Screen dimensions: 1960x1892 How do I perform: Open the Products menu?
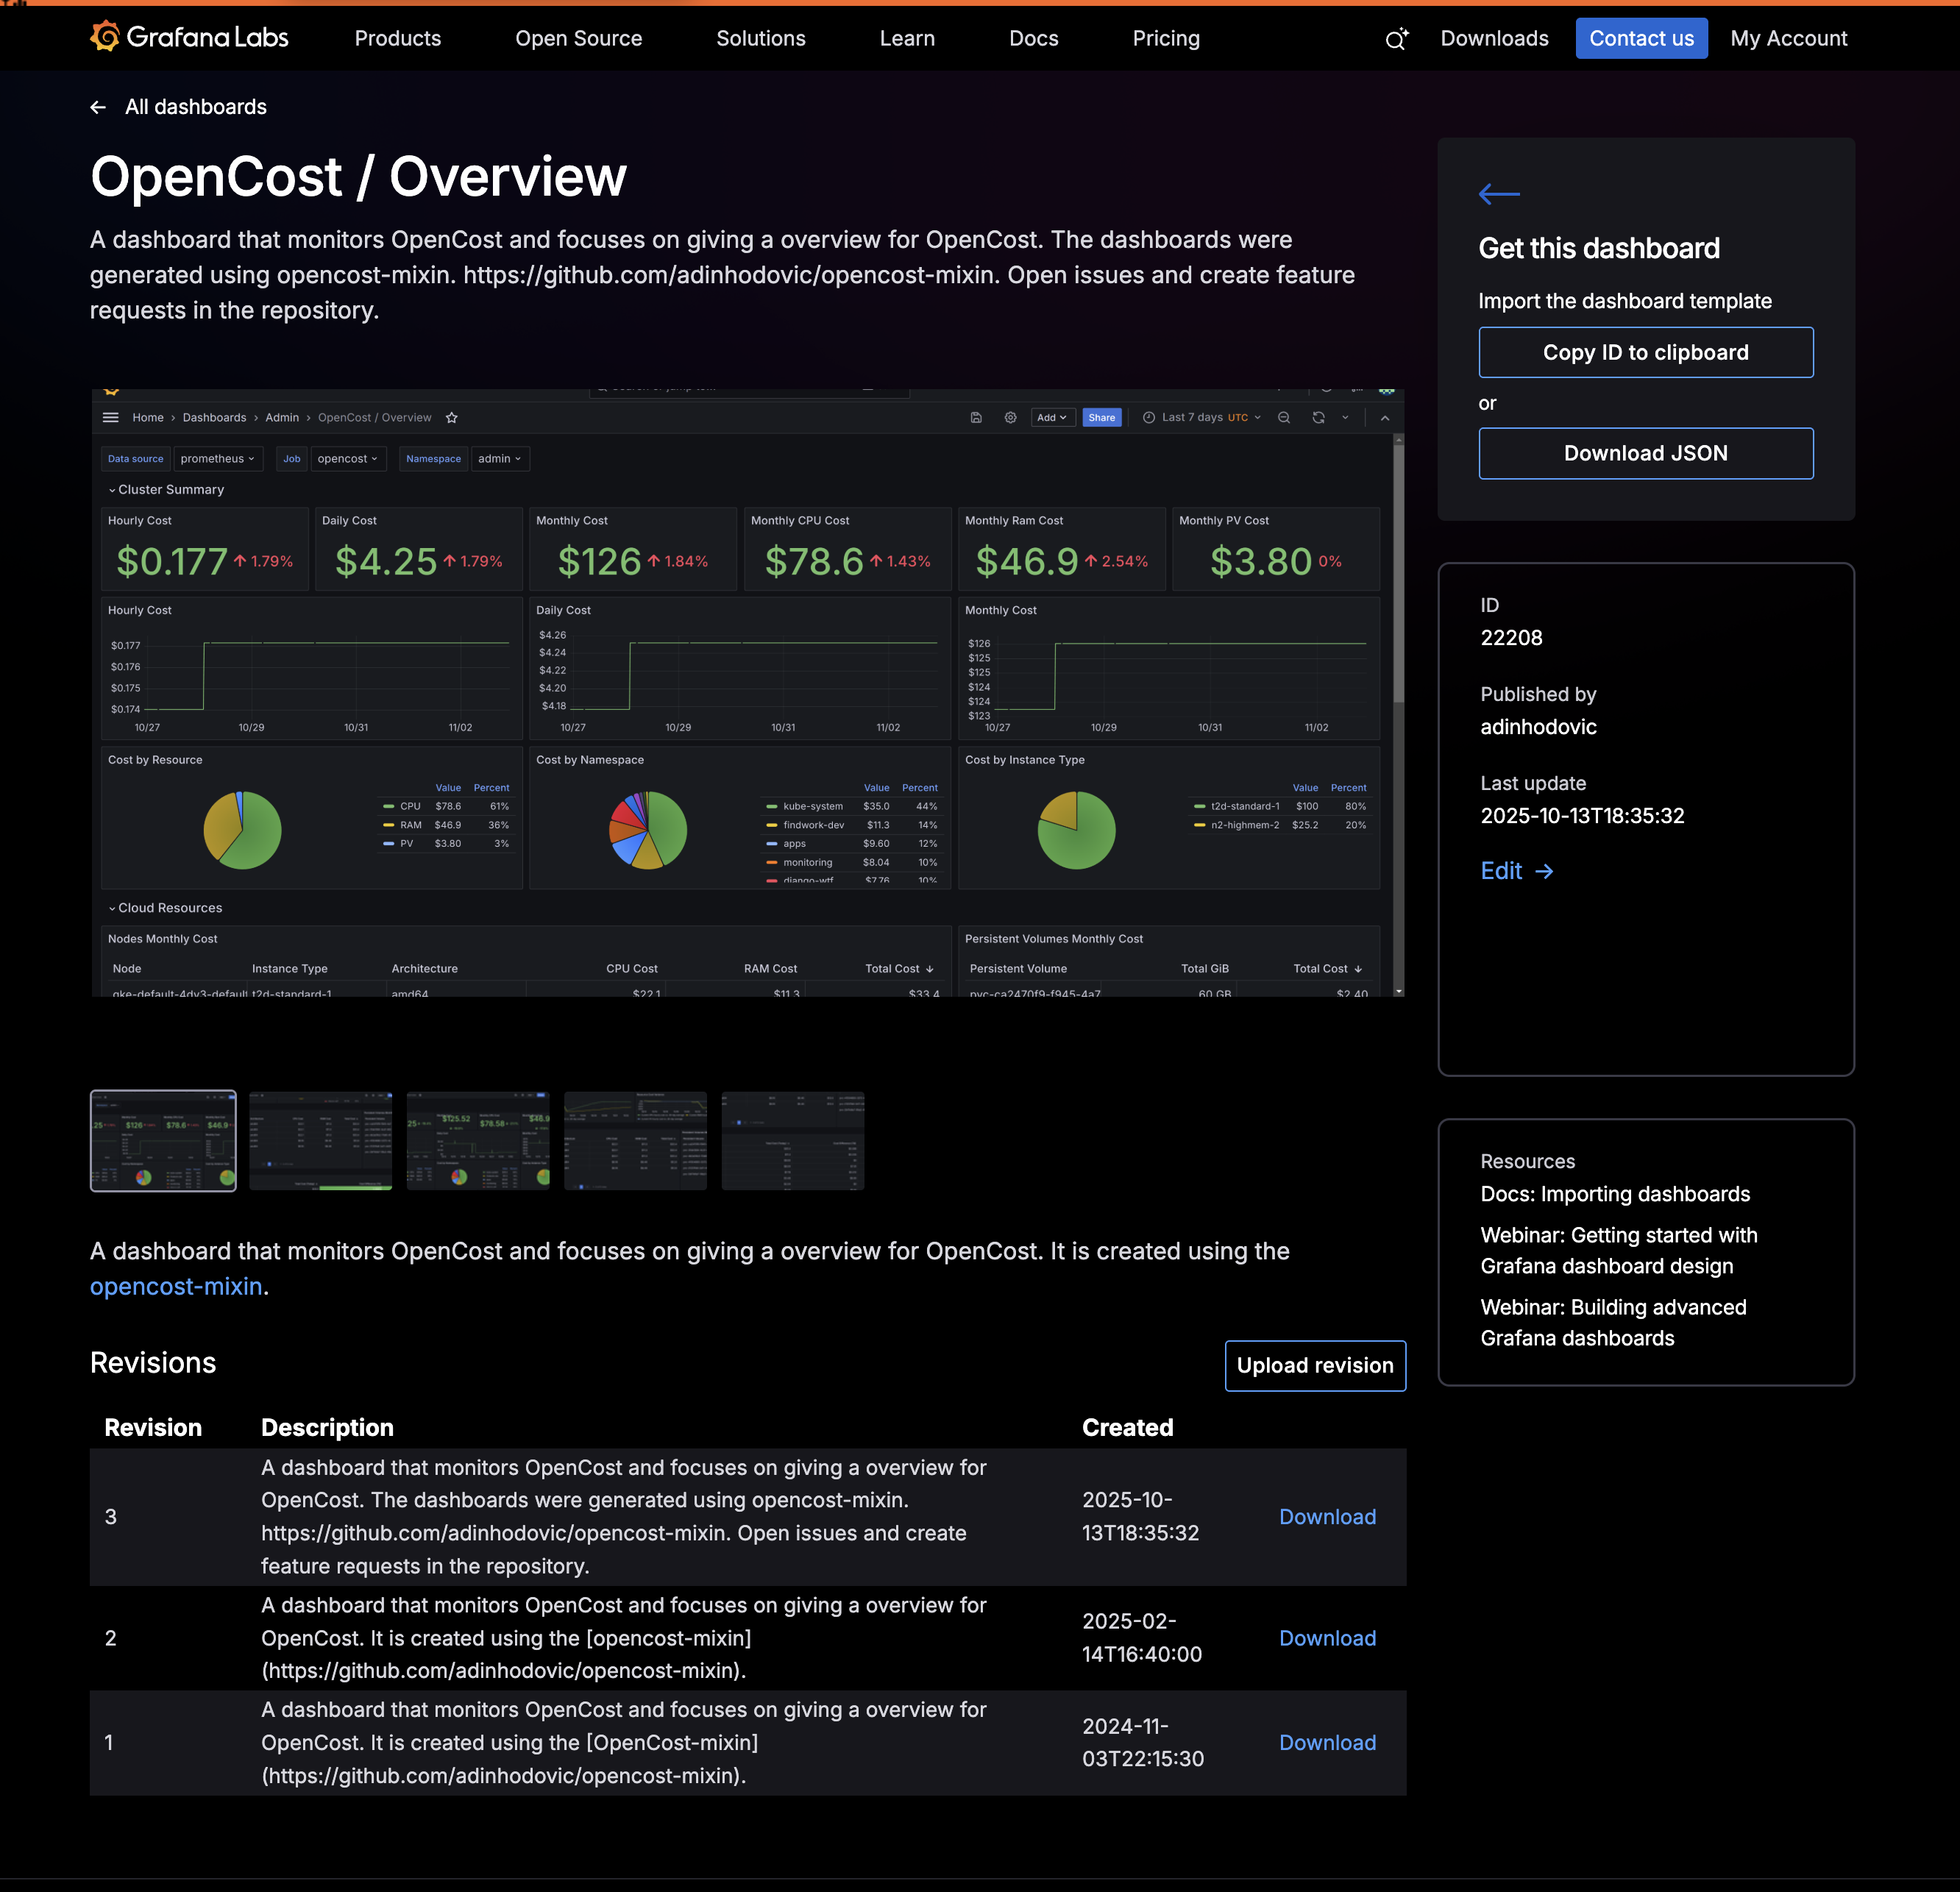(397, 38)
